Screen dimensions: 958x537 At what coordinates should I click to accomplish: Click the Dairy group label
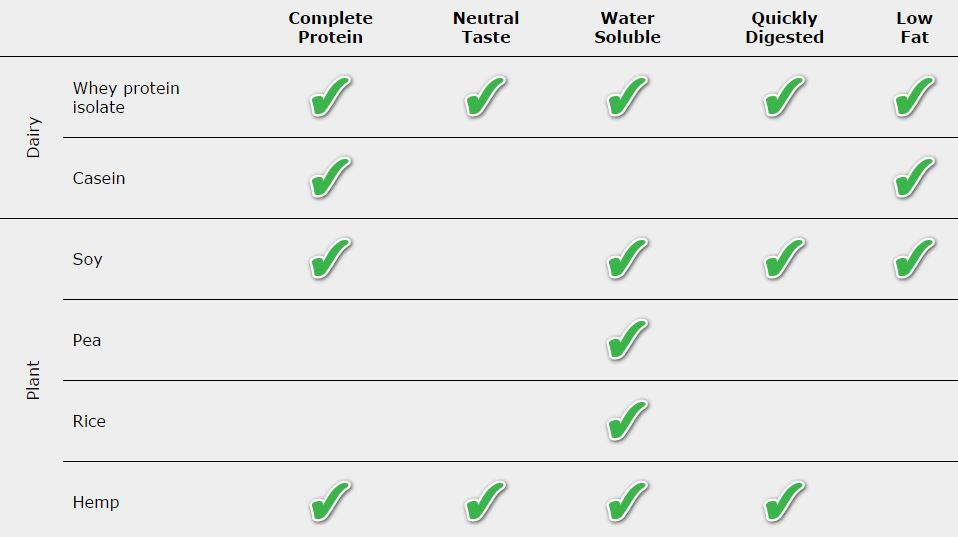coord(33,137)
